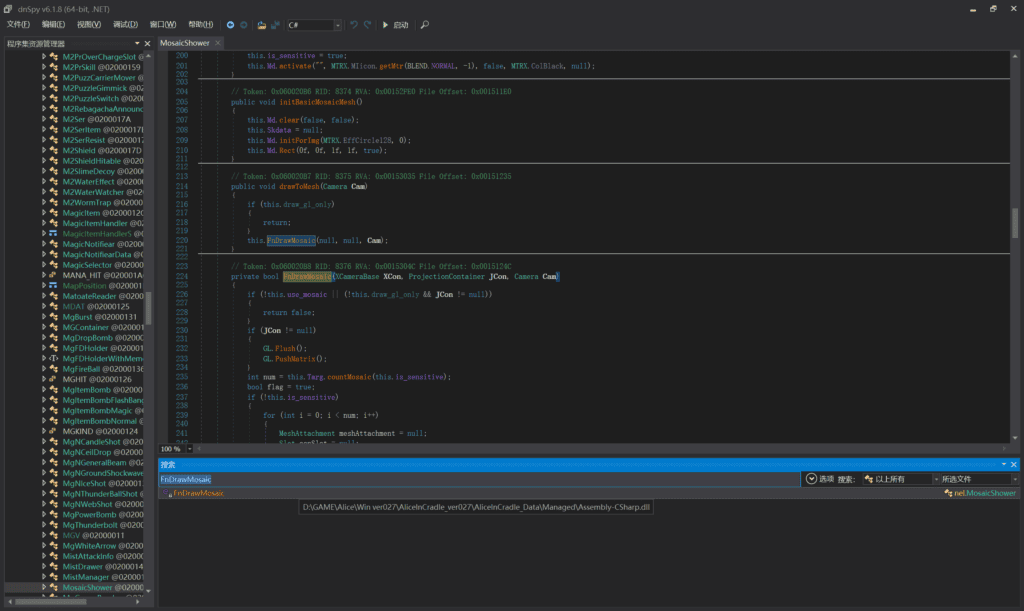Viewport: 1024px width, 611px height.
Task: Open the 所选文件 search scope dropdown
Action: [x=978, y=479]
